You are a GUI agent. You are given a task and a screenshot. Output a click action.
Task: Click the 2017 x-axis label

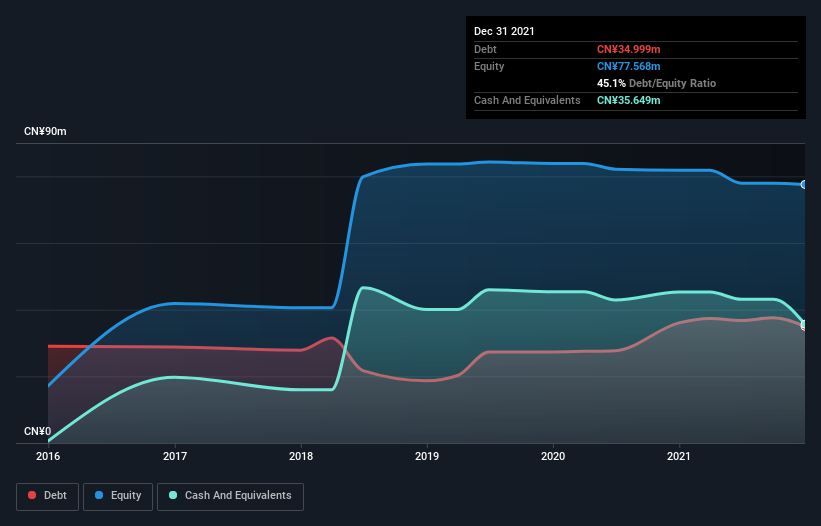click(x=175, y=456)
